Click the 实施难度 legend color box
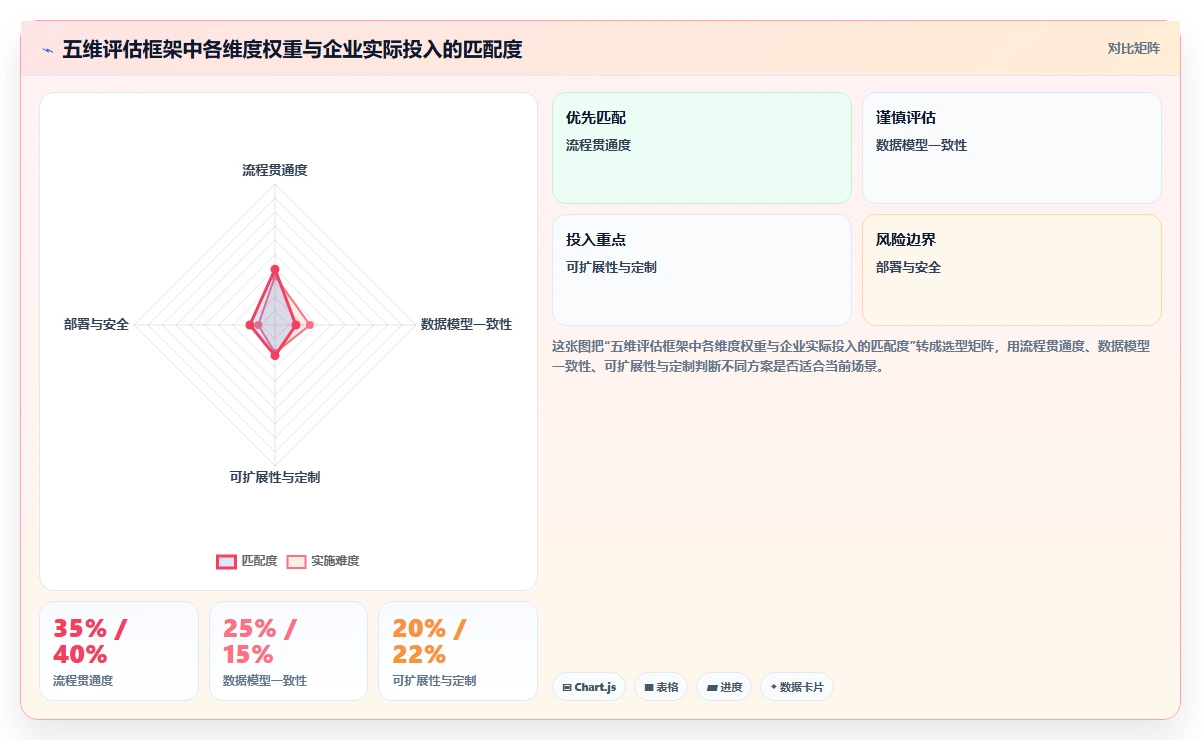 pyautogui.click(x=296, y=561)
